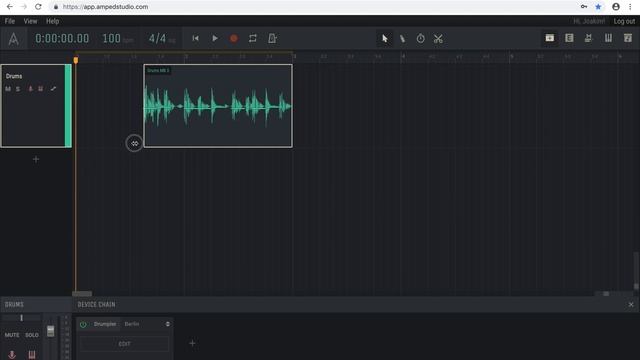Click the MUTE button in mixer strip
The image size is (640, 360).
[x=12, y=335]
